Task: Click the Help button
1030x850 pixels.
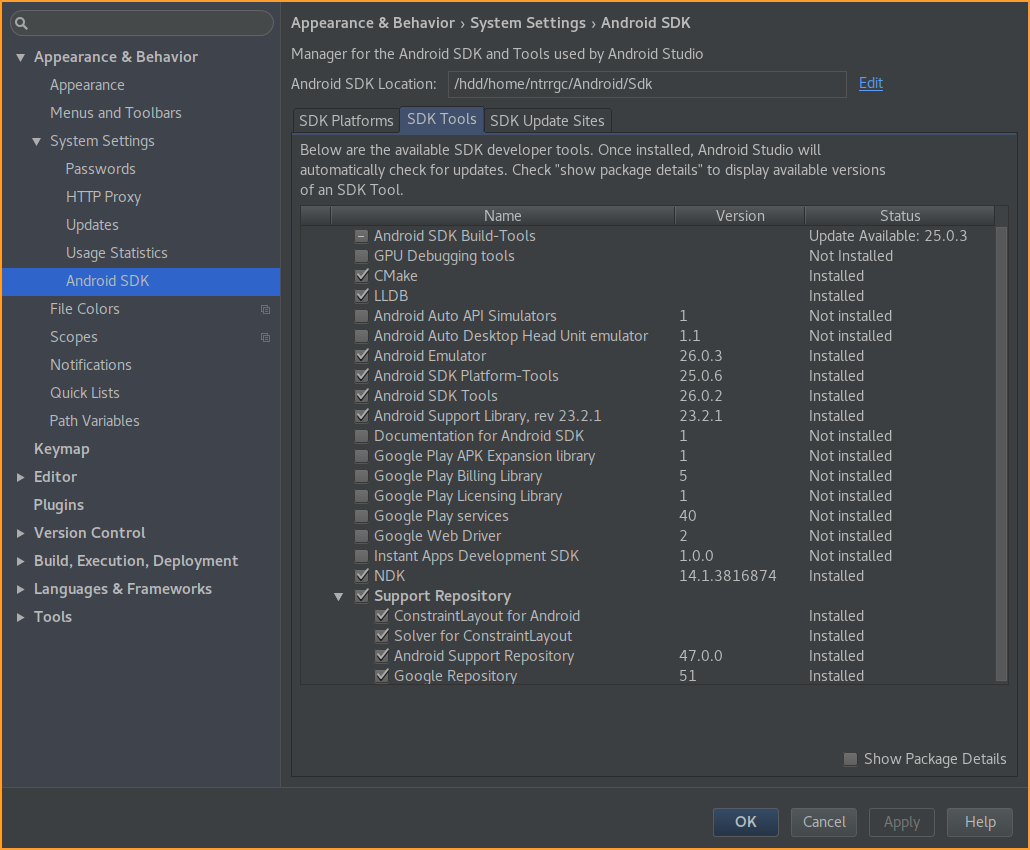Action: pyautogui.click(x=979, y=822)
